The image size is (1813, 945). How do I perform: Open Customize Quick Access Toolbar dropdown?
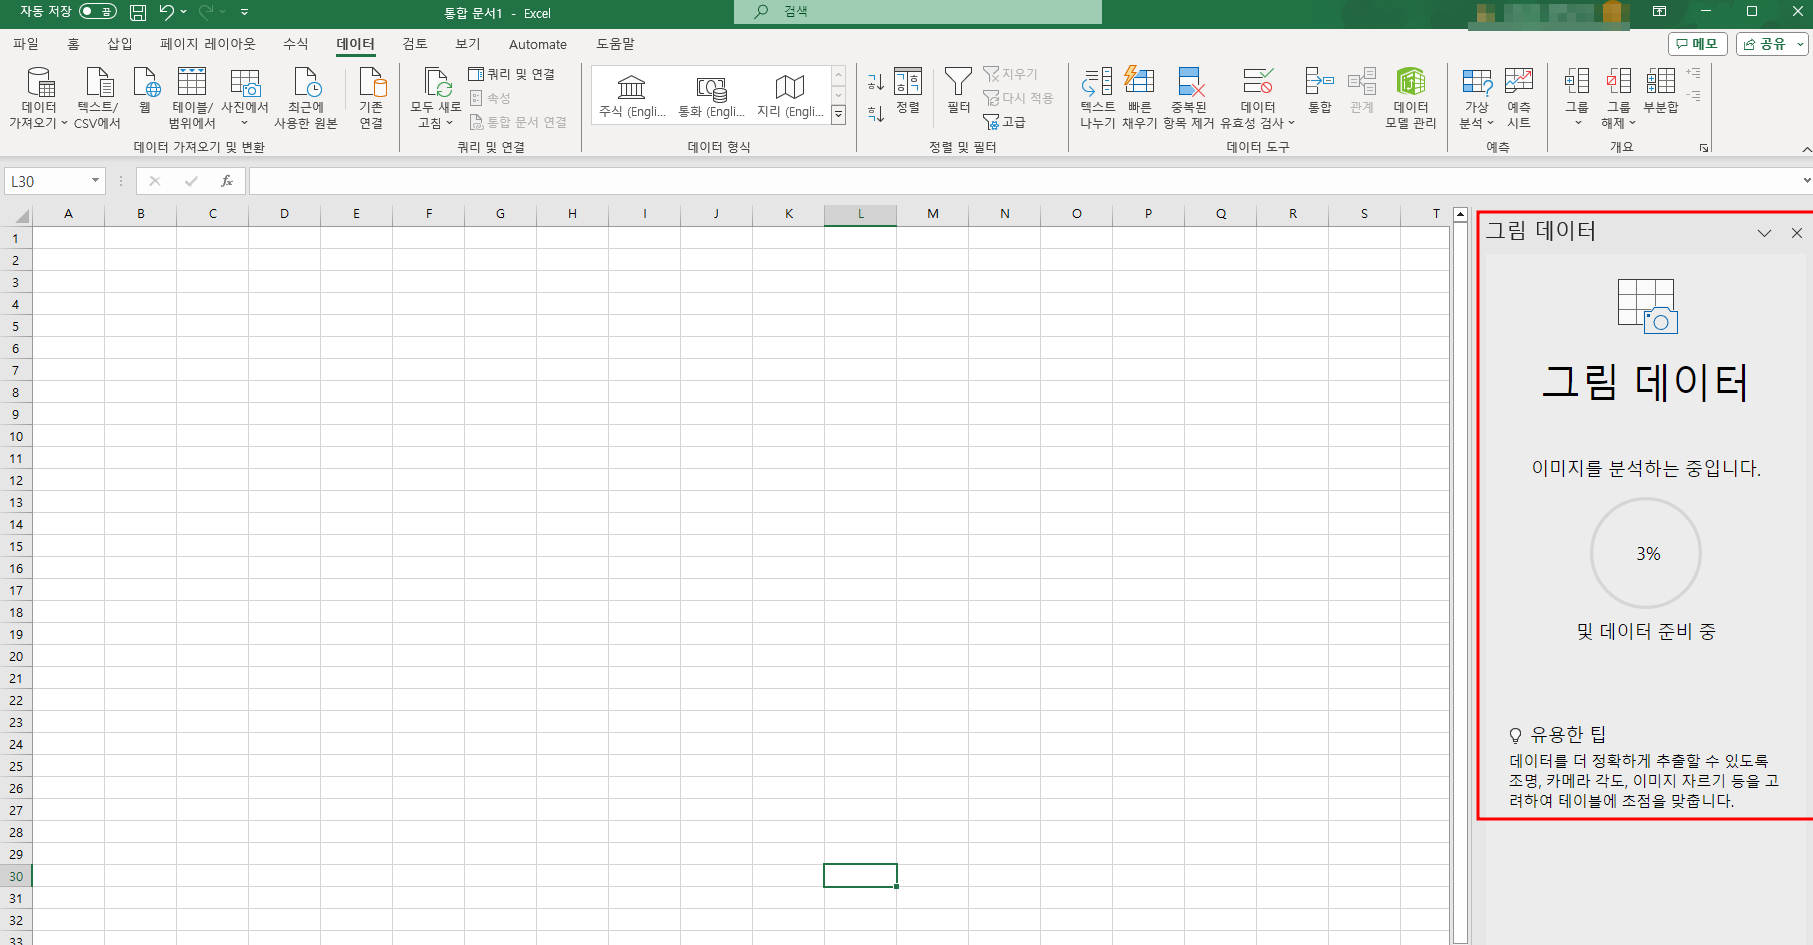click(x=245, y=12)
